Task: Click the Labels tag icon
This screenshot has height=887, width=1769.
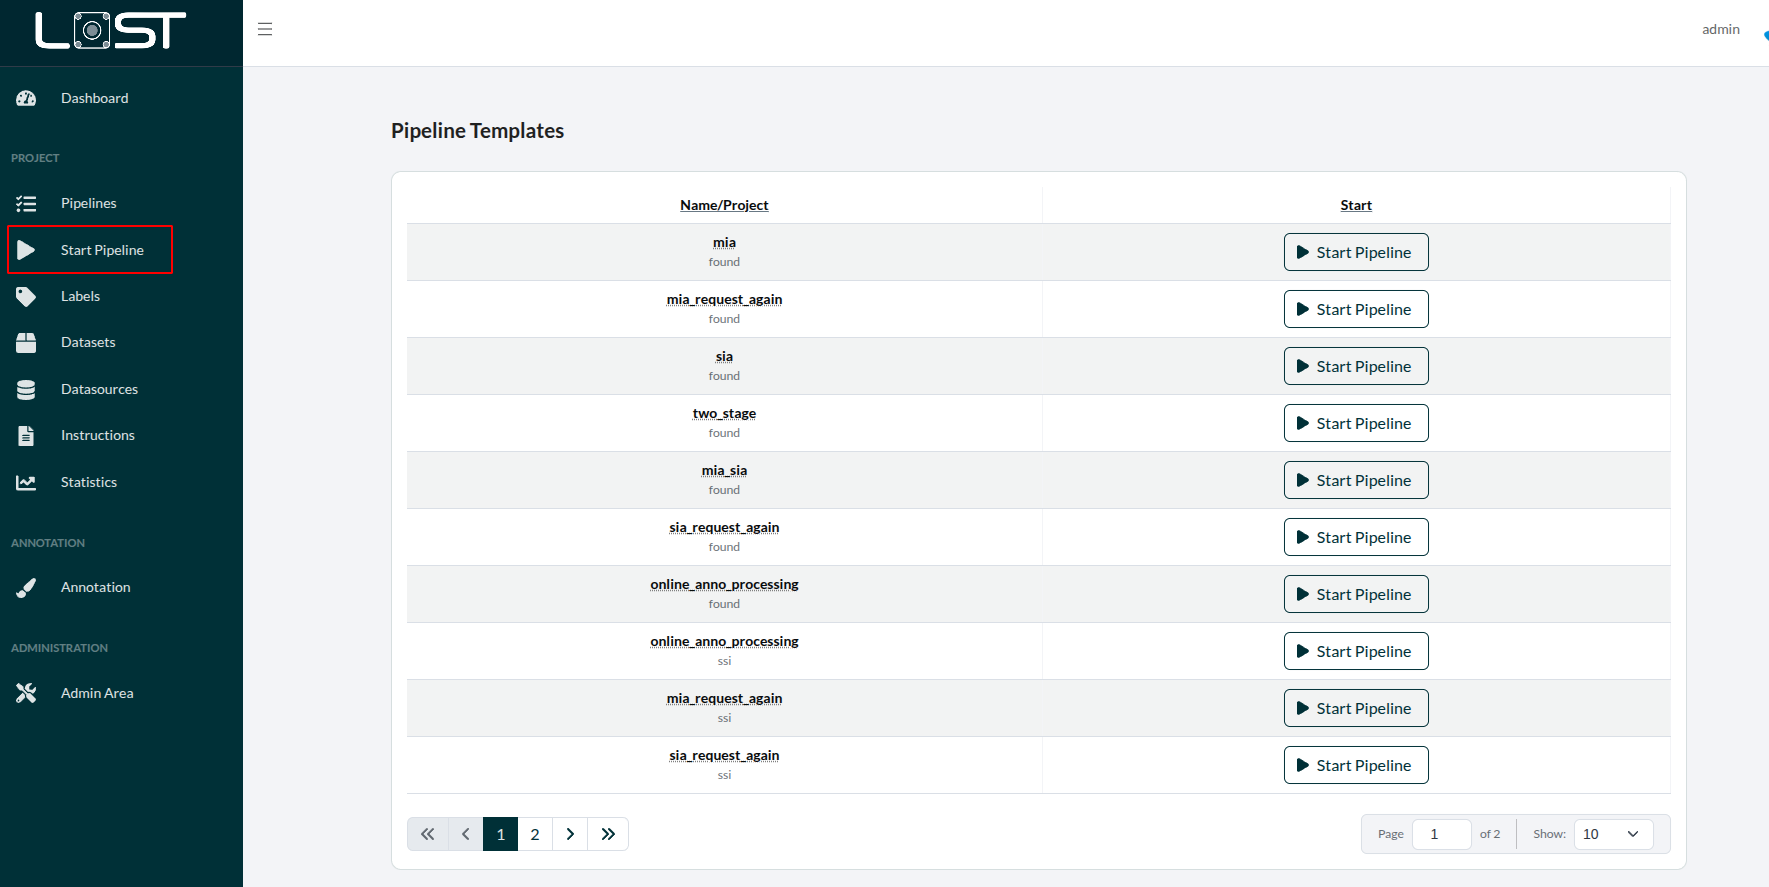Action: pos(26,297)
